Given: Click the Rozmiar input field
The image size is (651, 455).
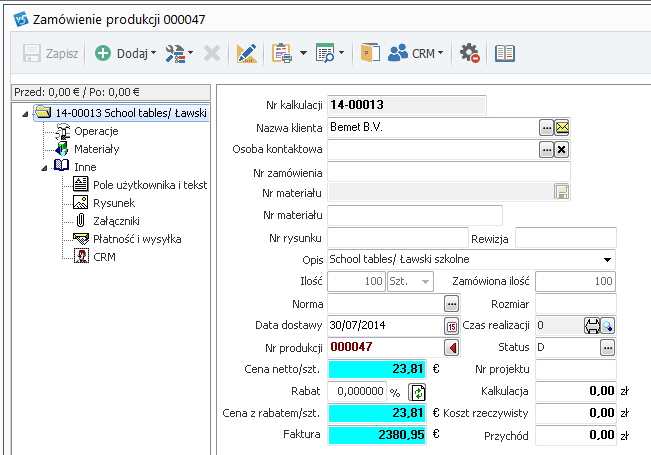Looking at the screenshot, I should (x=575, y=304).
